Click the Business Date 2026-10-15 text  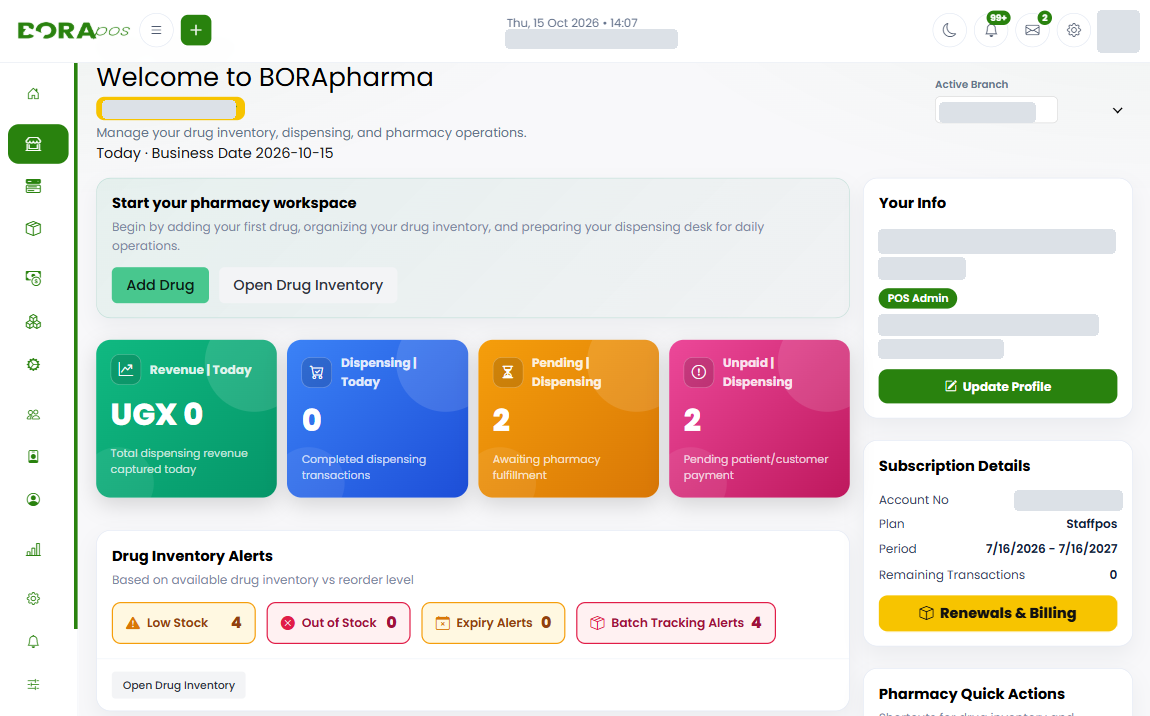(x=242, y=153)
